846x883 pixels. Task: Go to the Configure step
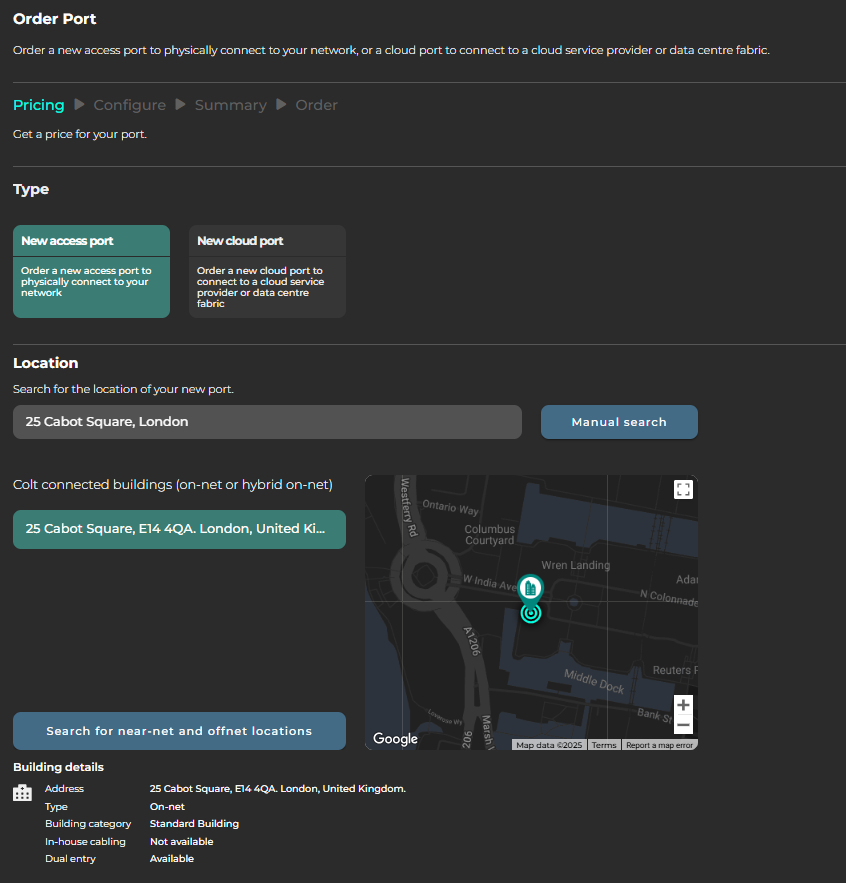point(130,105)
